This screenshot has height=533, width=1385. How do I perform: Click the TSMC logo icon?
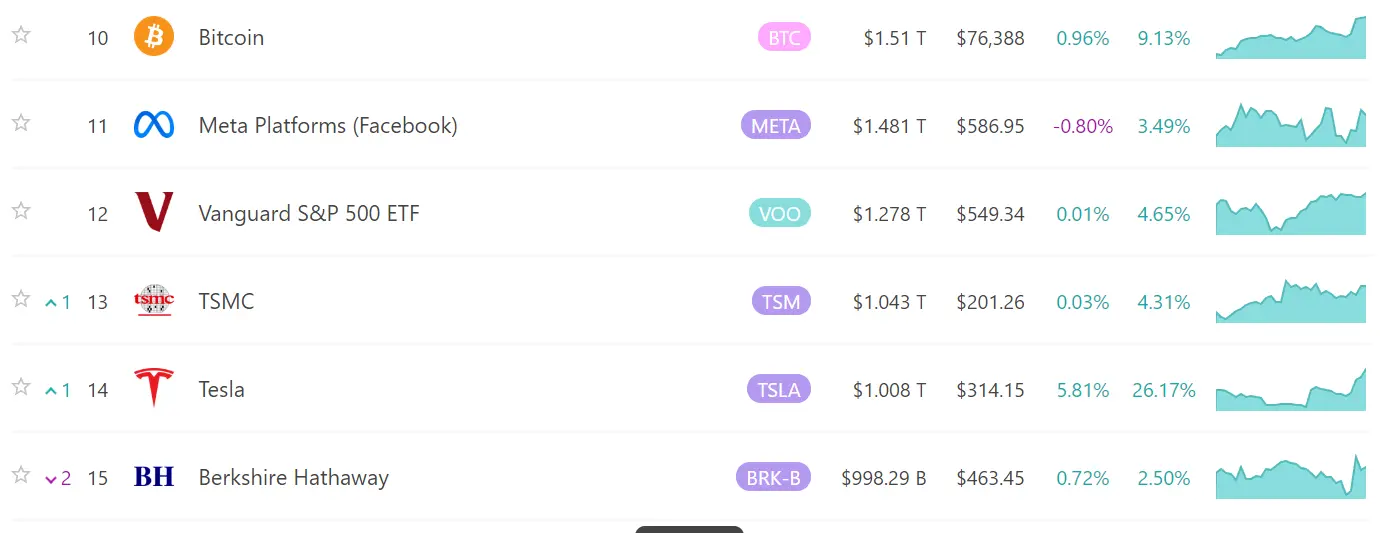(x=154, y=301)
